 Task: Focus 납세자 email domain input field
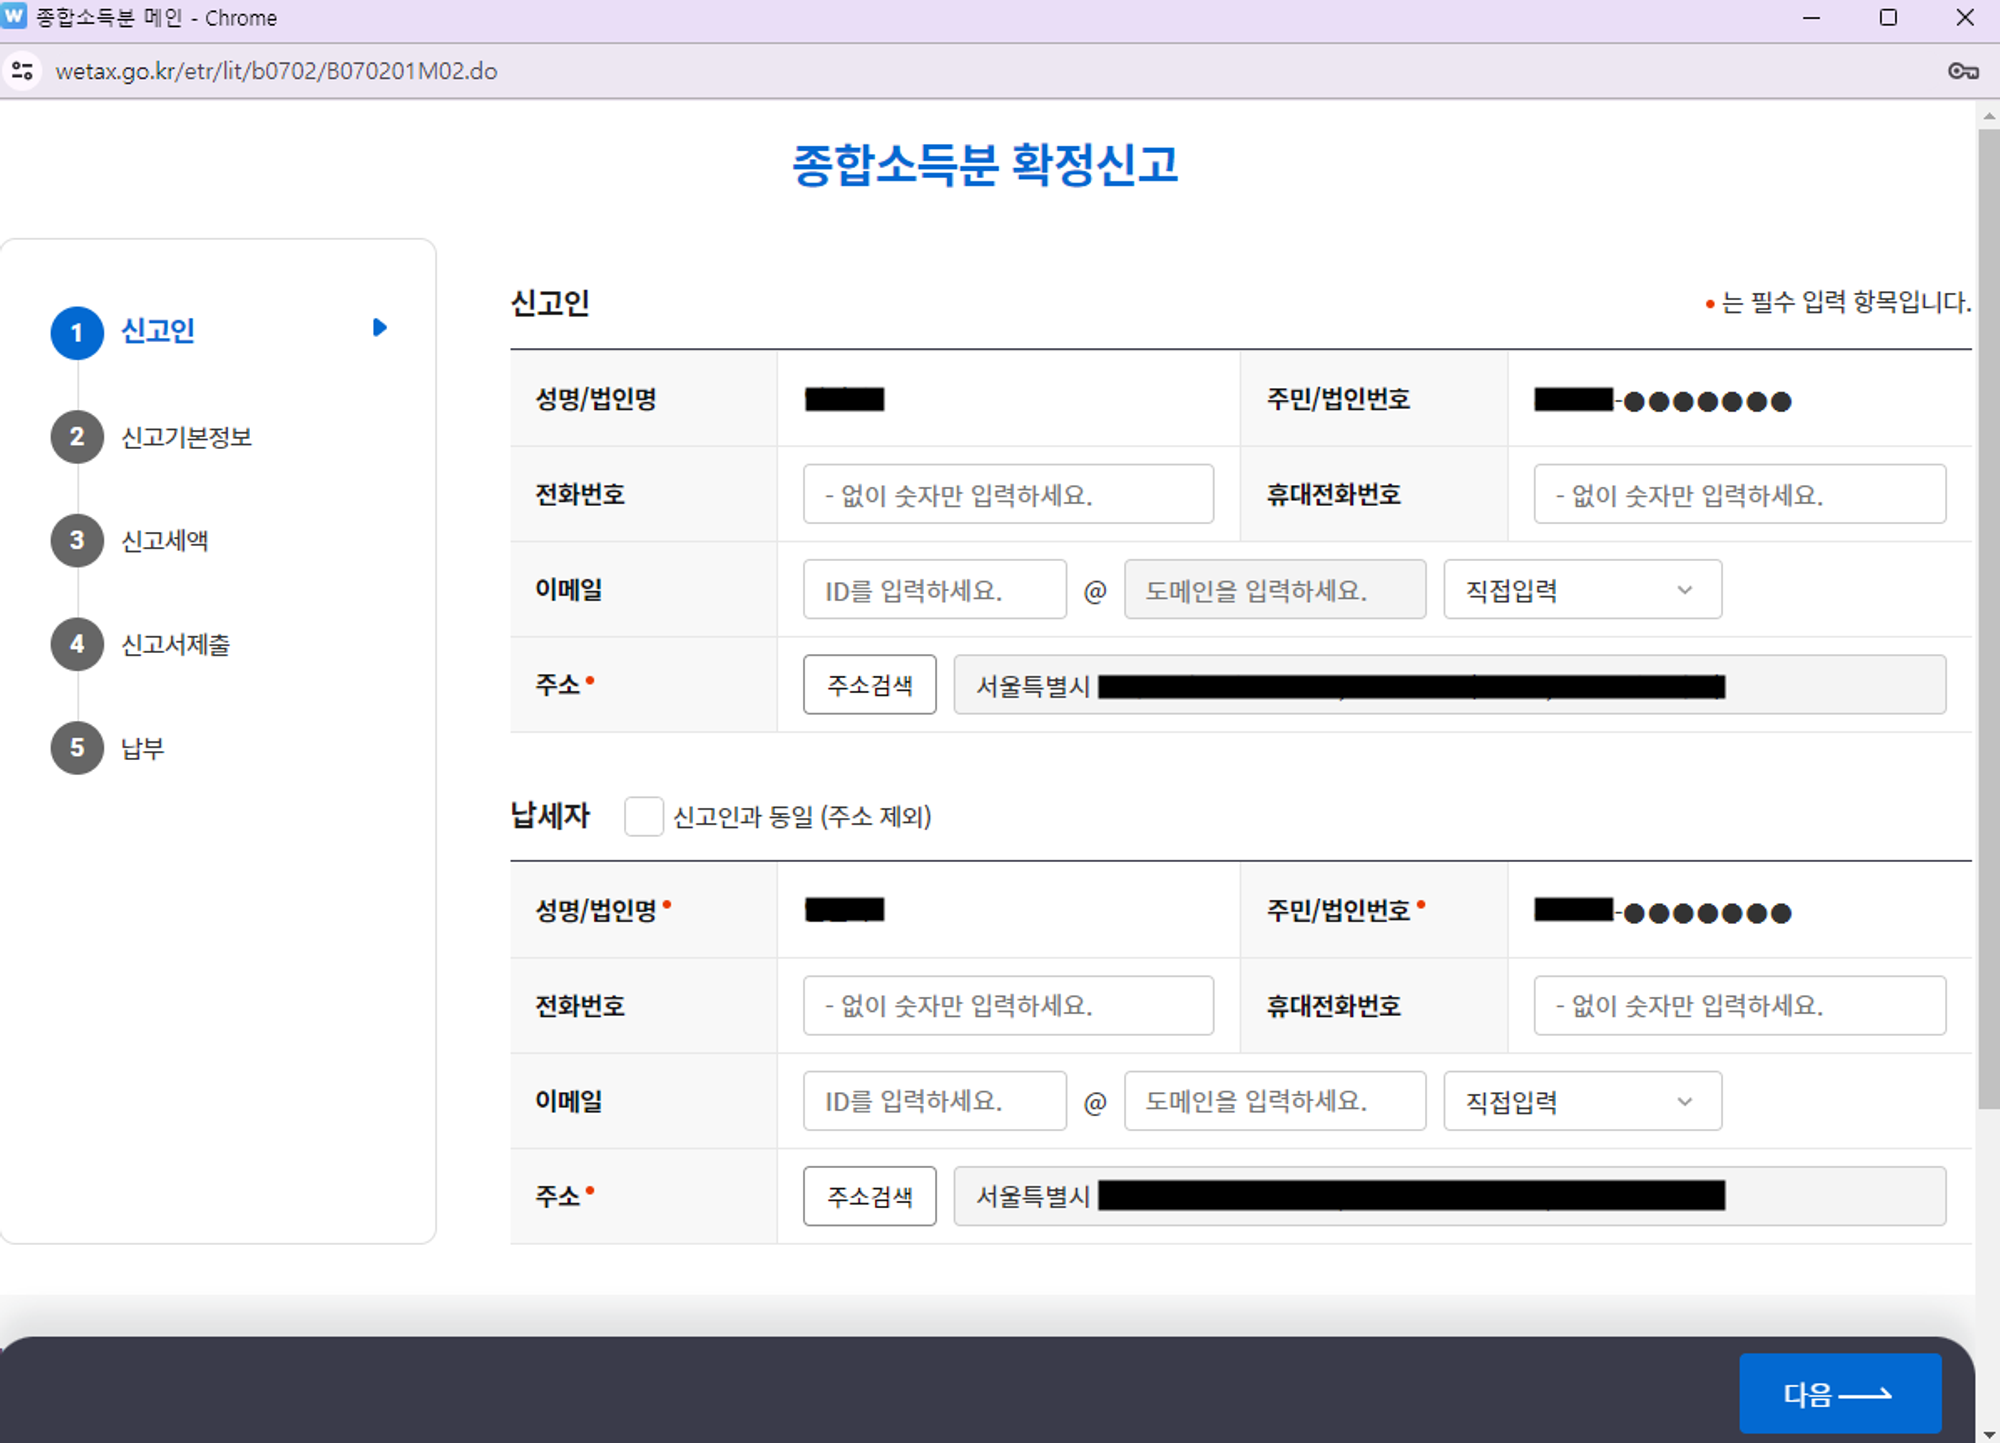pyautogui.click(x=1275, y=1101)
